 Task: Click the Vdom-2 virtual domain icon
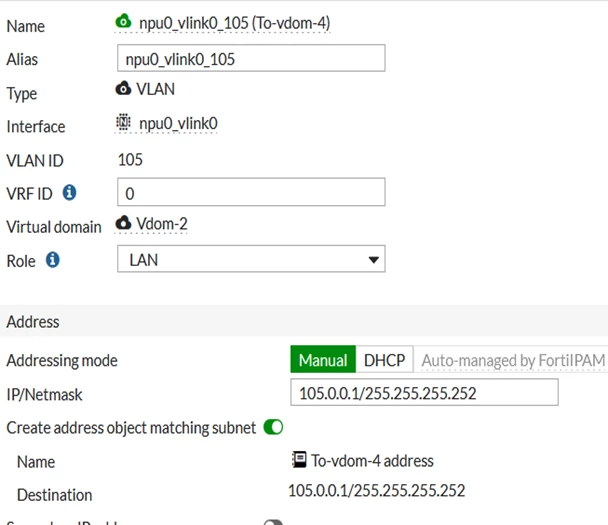click(x=123, y=223)
